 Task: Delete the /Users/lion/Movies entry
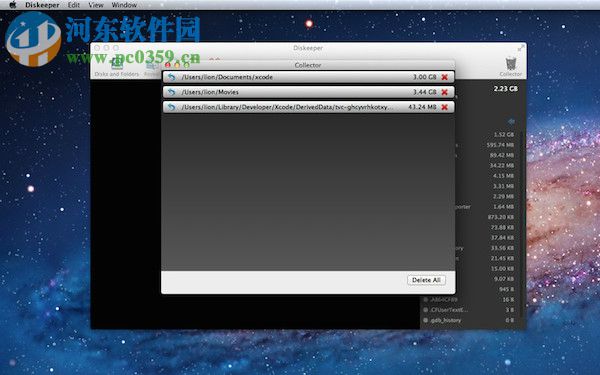[x=445, y=92]
